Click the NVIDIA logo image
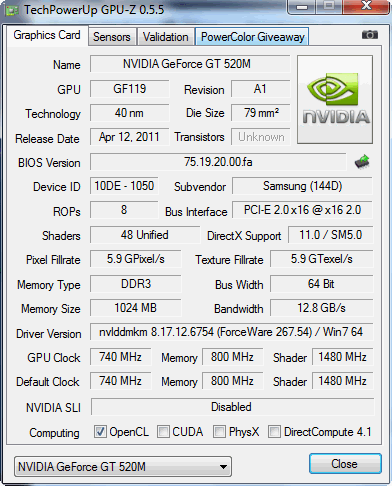This screenshot has height=486, width=392. [x=335, y=100]
